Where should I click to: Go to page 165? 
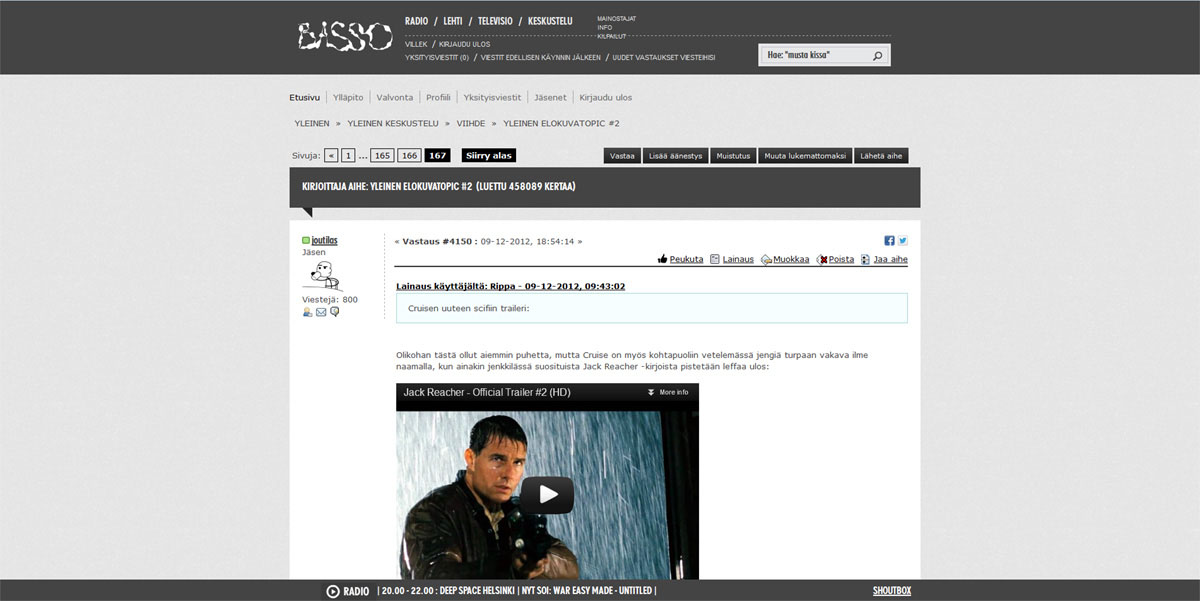(x=382, y=155)
